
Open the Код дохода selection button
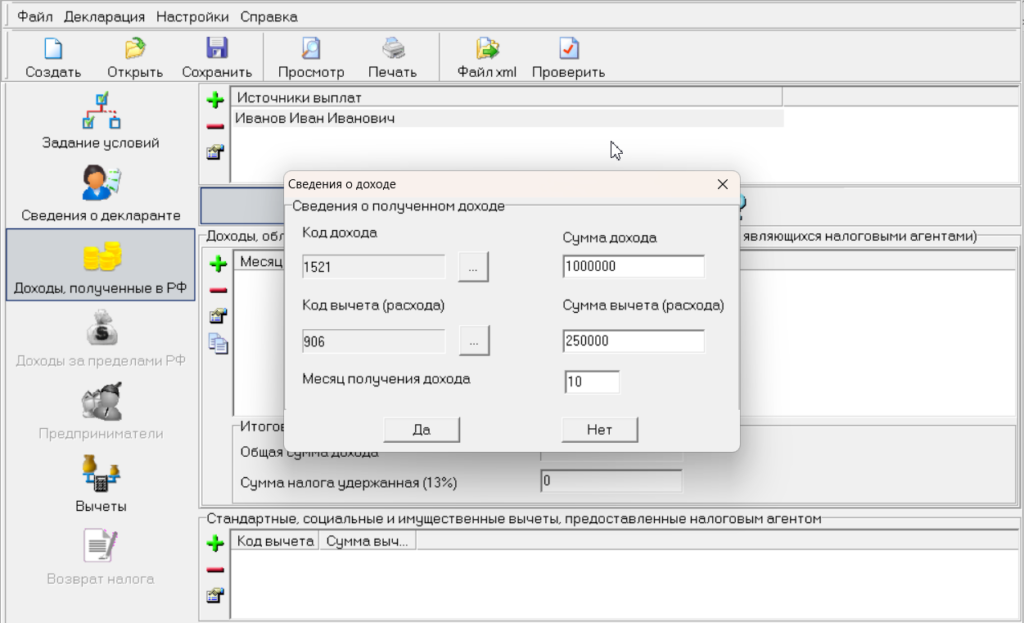pyautogui.click(x=474, y=268)
